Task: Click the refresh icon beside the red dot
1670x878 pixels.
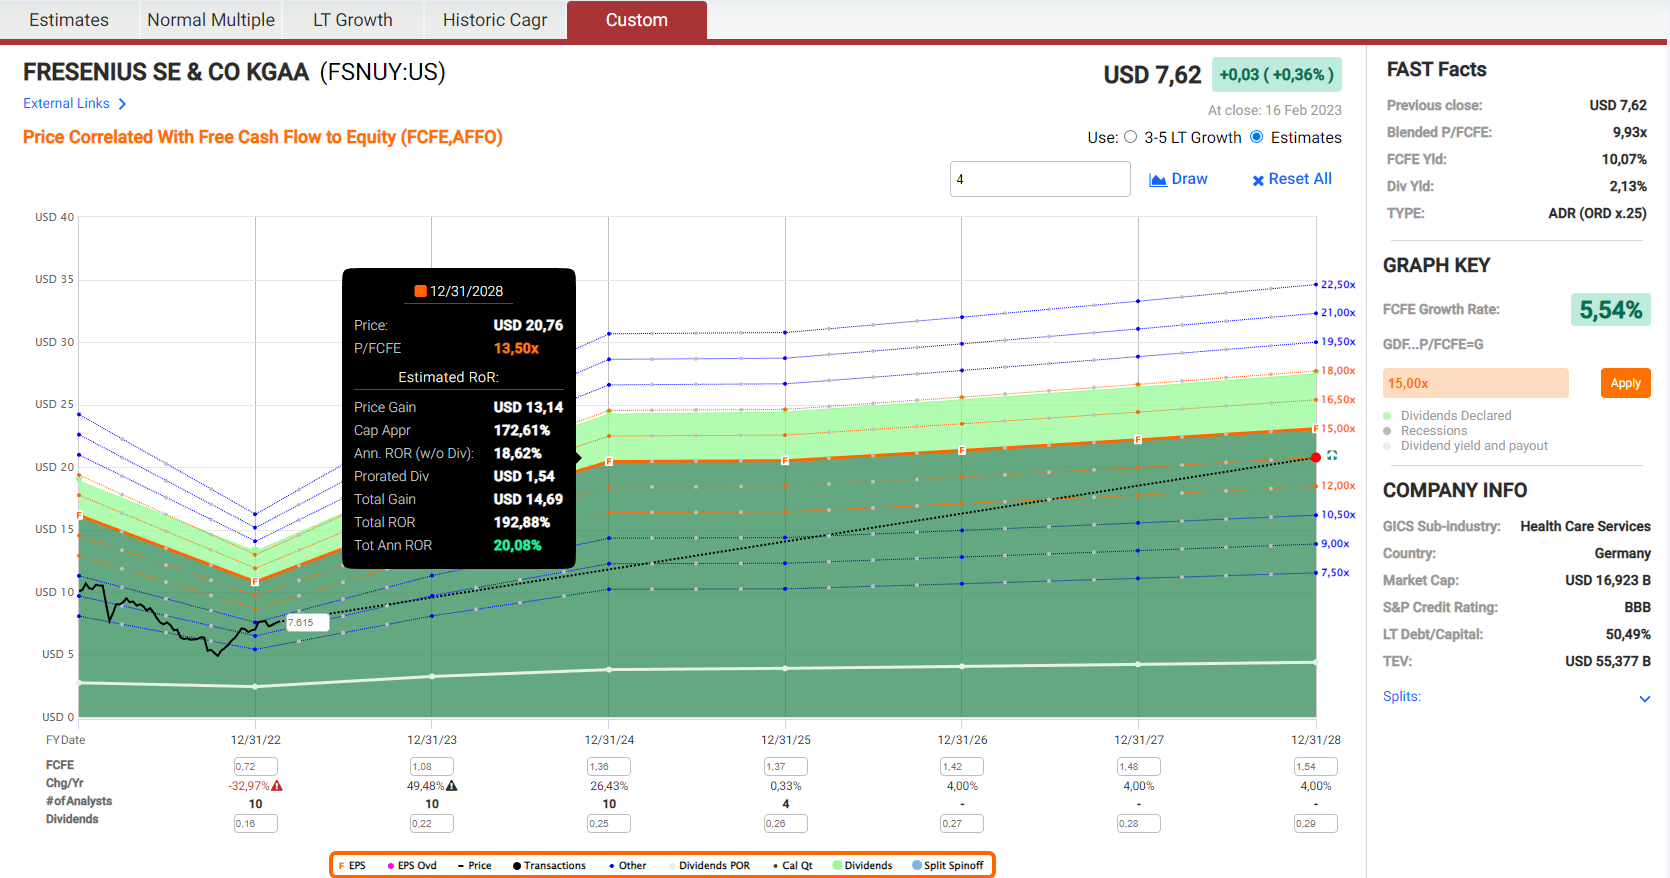Action: [x=1332, y=456]
